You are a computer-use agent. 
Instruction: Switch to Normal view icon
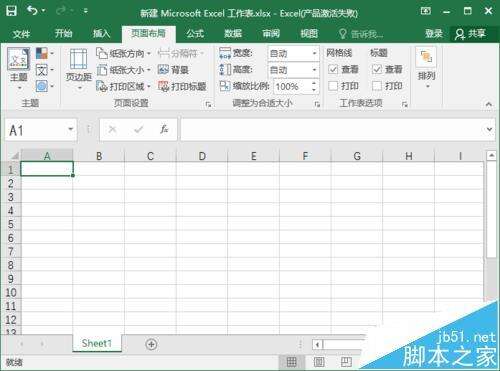(x=291, y=362)
